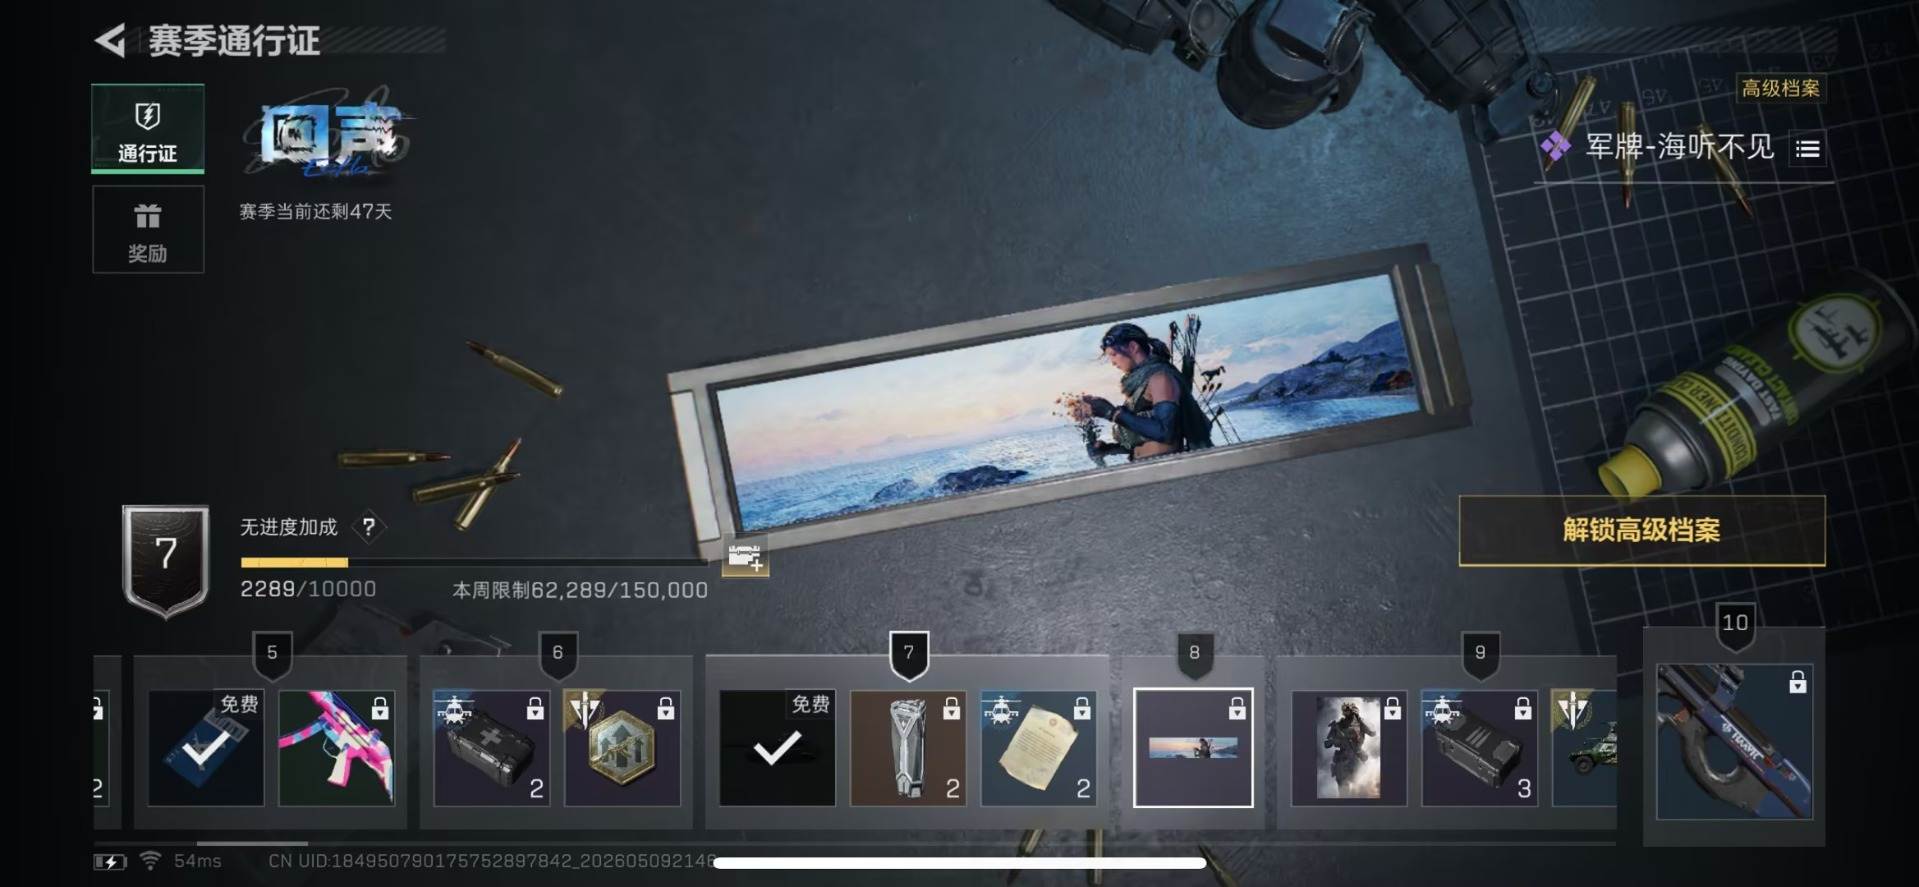
Task: Switch to the 奖励 rewards tab
Action: click(x=148, y=230)
